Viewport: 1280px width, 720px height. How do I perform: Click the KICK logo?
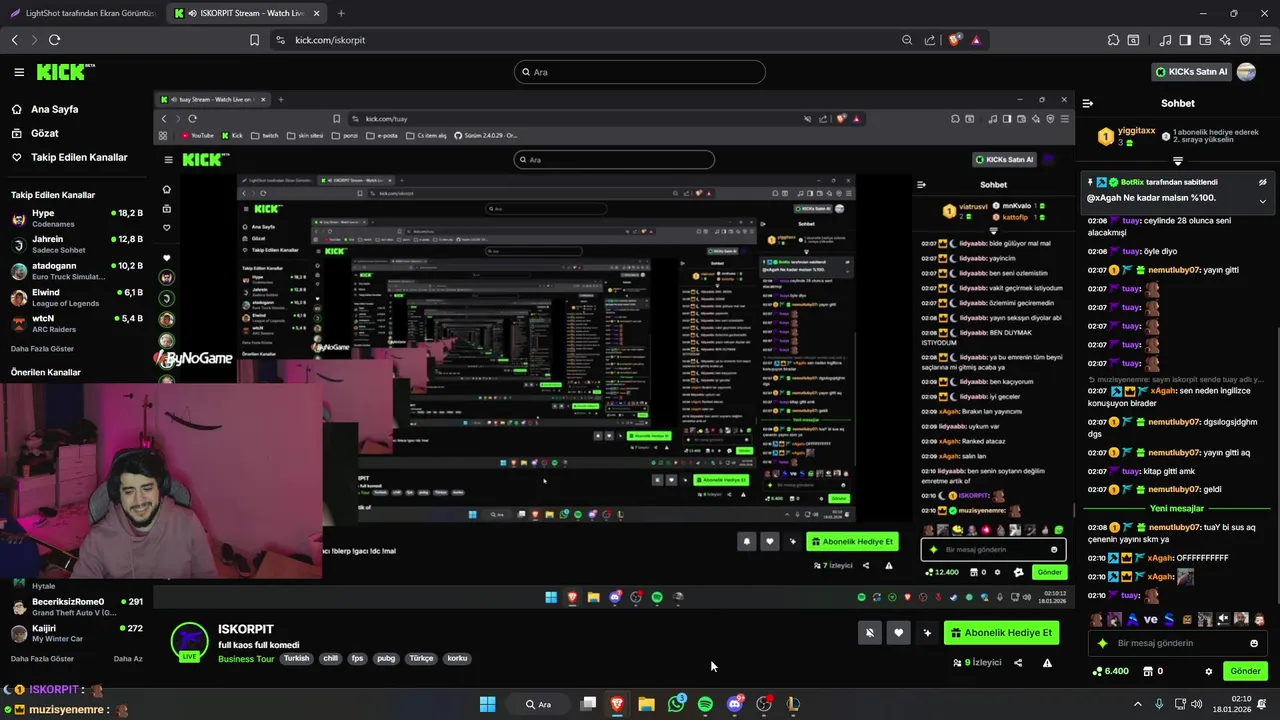pyautogui.click(x=66, y=72)
